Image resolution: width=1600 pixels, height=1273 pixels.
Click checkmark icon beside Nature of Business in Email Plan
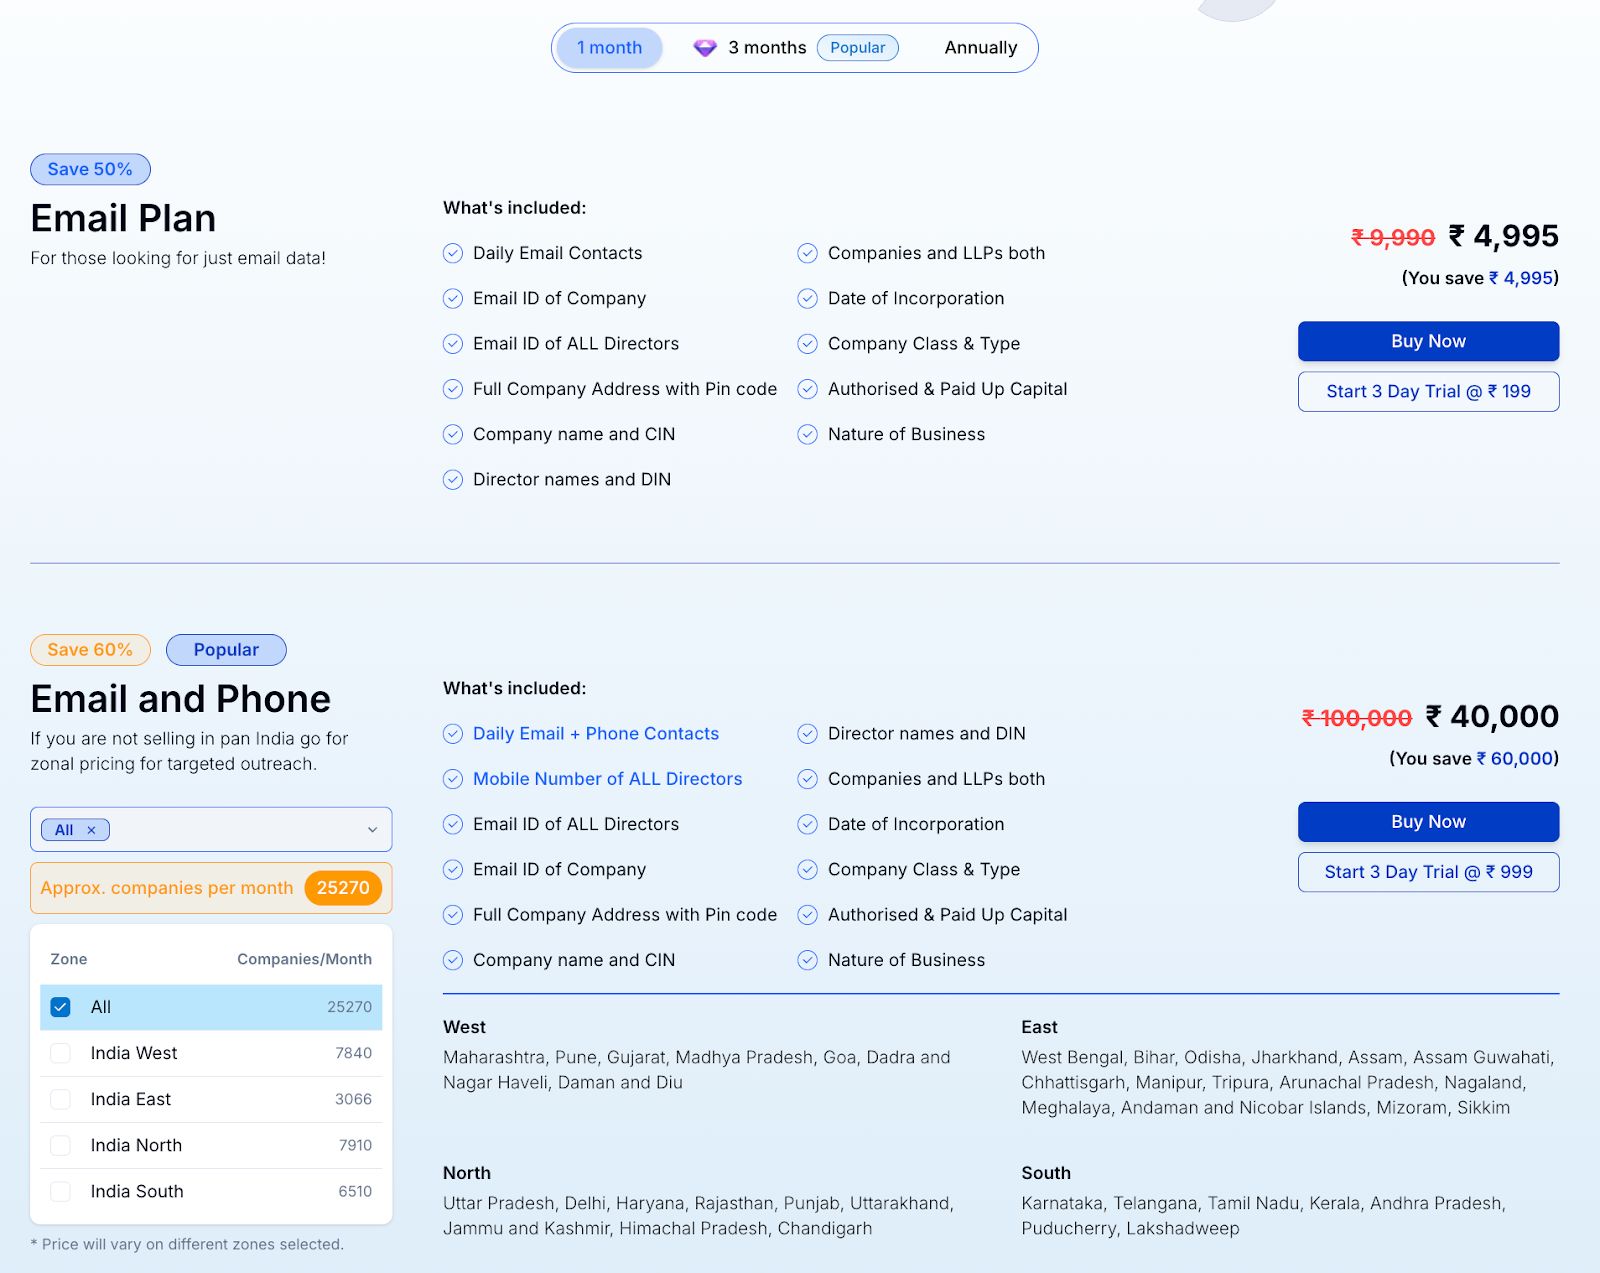(807, 434)
